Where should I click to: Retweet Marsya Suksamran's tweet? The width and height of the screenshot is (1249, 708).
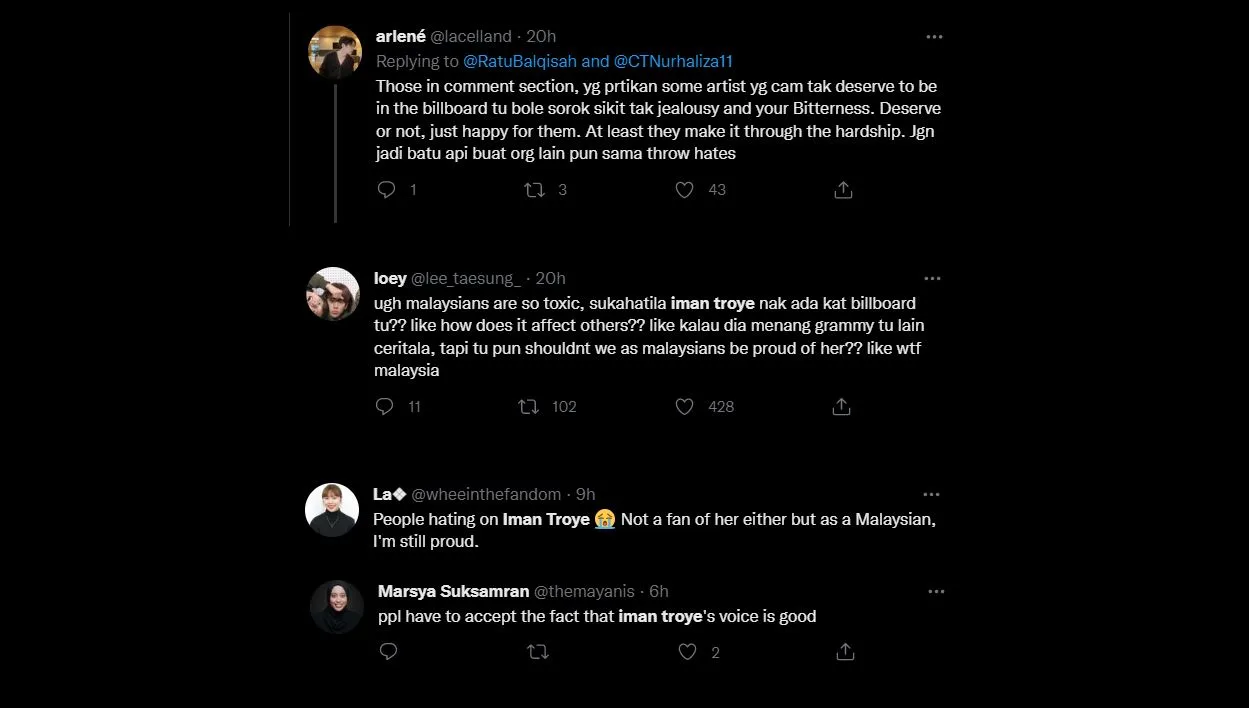click(537, 652)
